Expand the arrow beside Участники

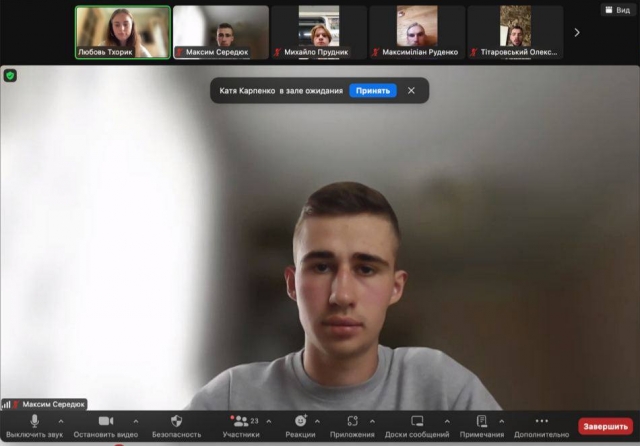pyautogui.click(x=269, y=421)
